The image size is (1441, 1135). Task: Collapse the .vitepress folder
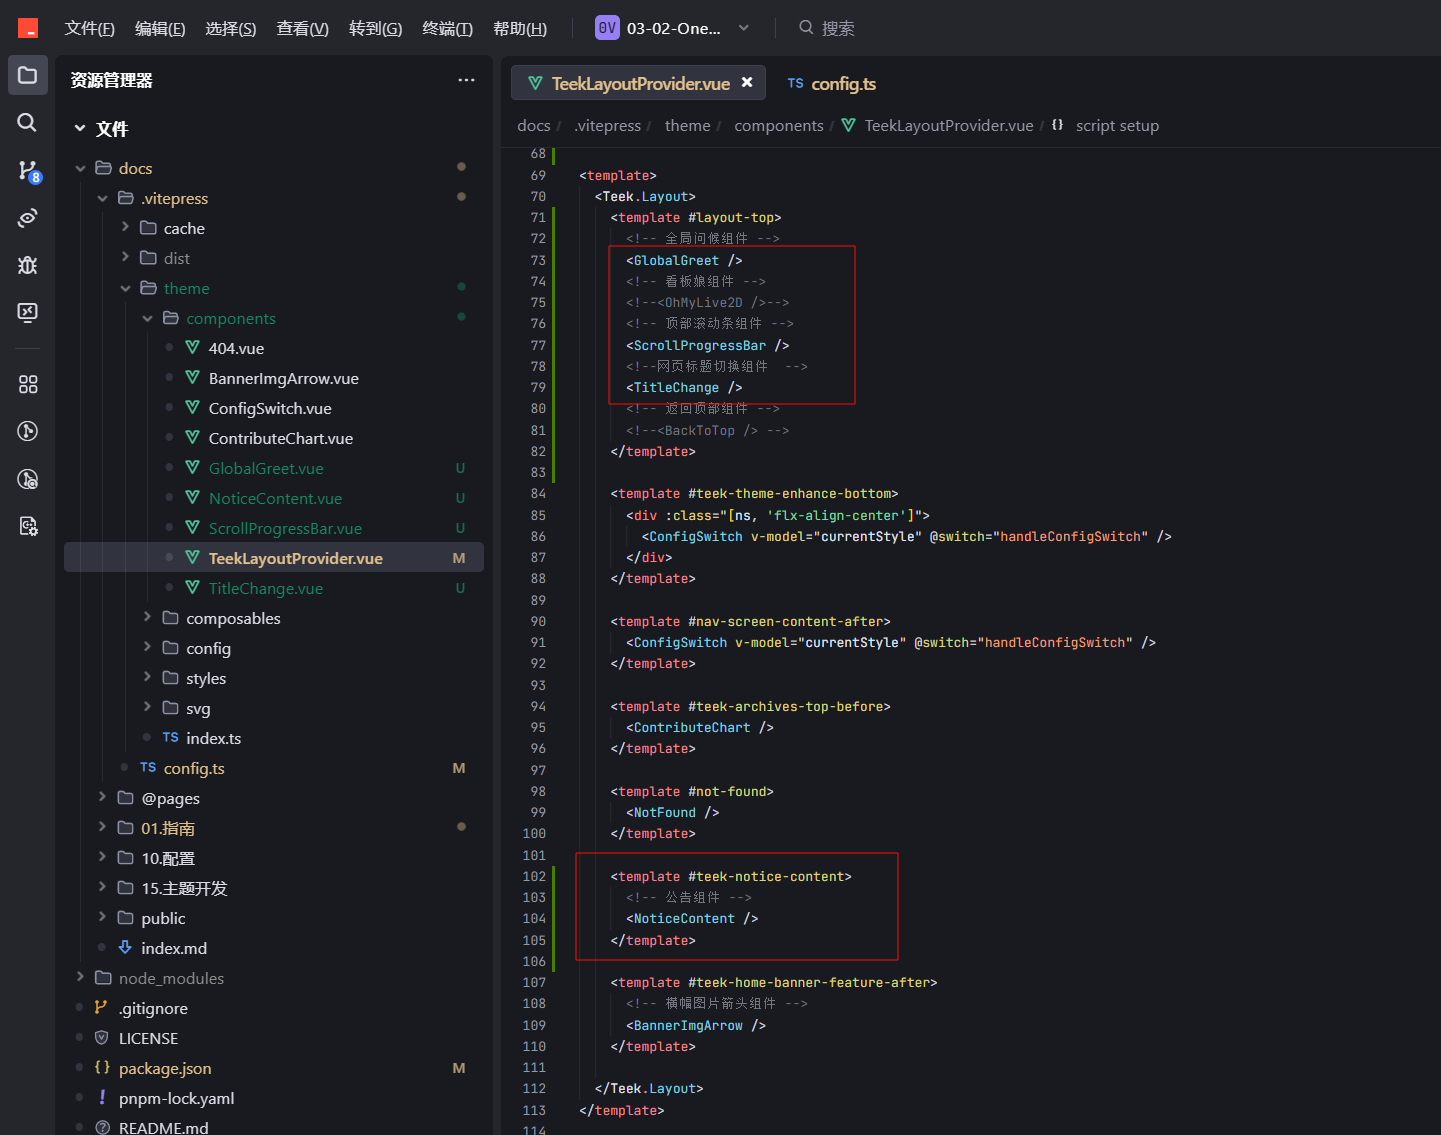click(x=102, y=198)
